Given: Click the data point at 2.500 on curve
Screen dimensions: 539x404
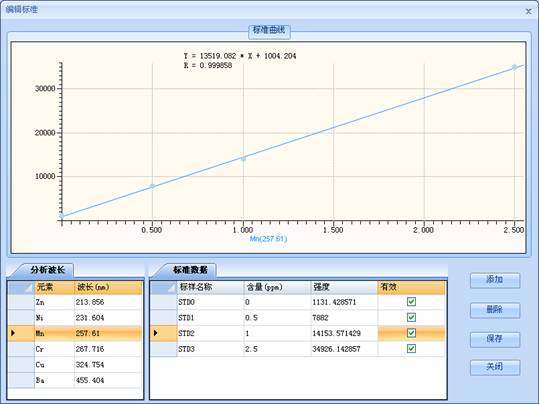Looking at the screenshot, I should click(514, 67).
